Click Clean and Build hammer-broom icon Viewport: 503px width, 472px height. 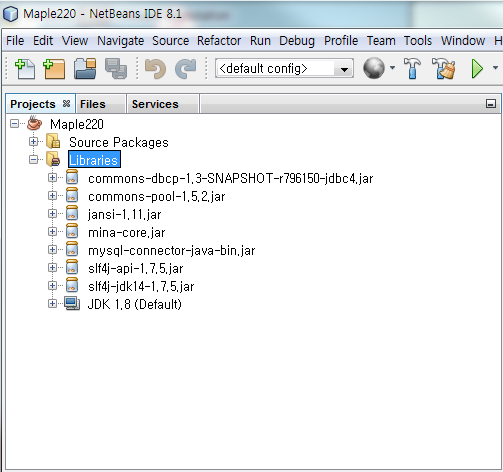click(x=443, y=68)
